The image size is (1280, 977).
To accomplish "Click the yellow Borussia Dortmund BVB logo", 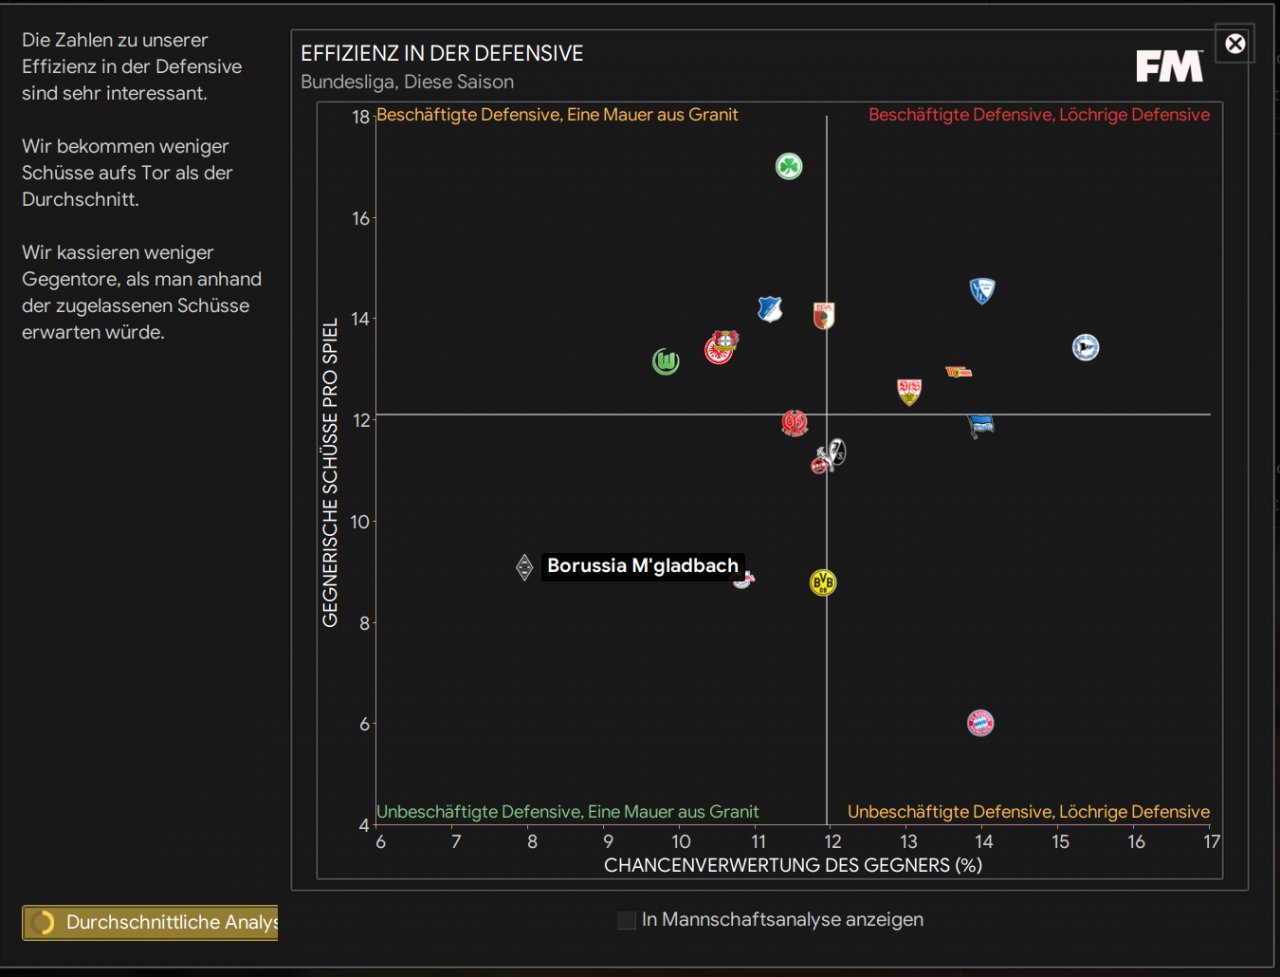I will click(822, 582).
